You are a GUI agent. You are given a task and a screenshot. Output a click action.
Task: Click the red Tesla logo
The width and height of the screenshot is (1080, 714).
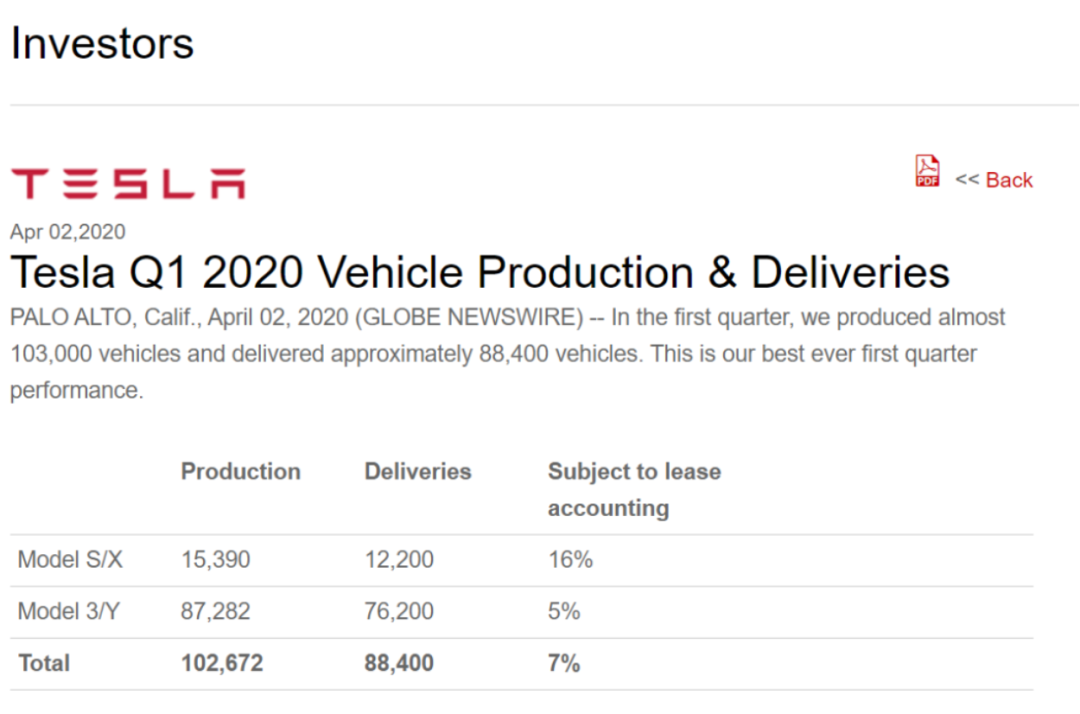(x=128, y=183)
